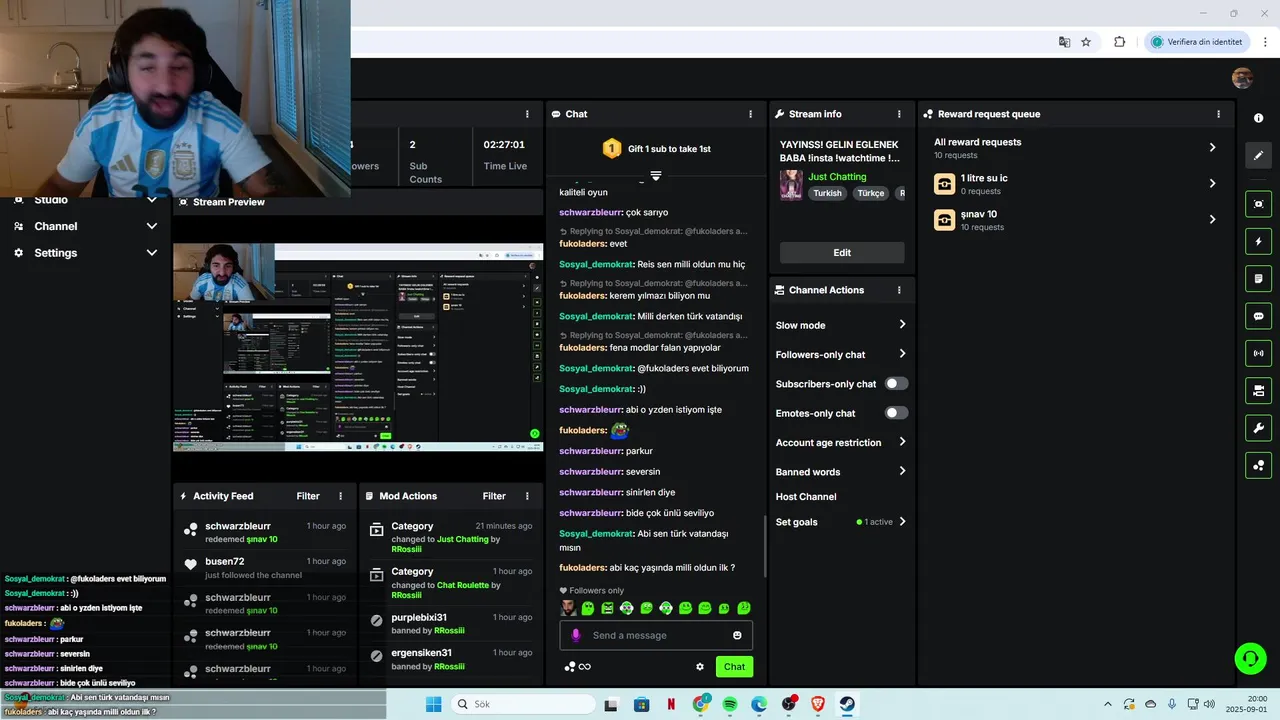Open the Just Chatting category link

[x=837, y=177]
